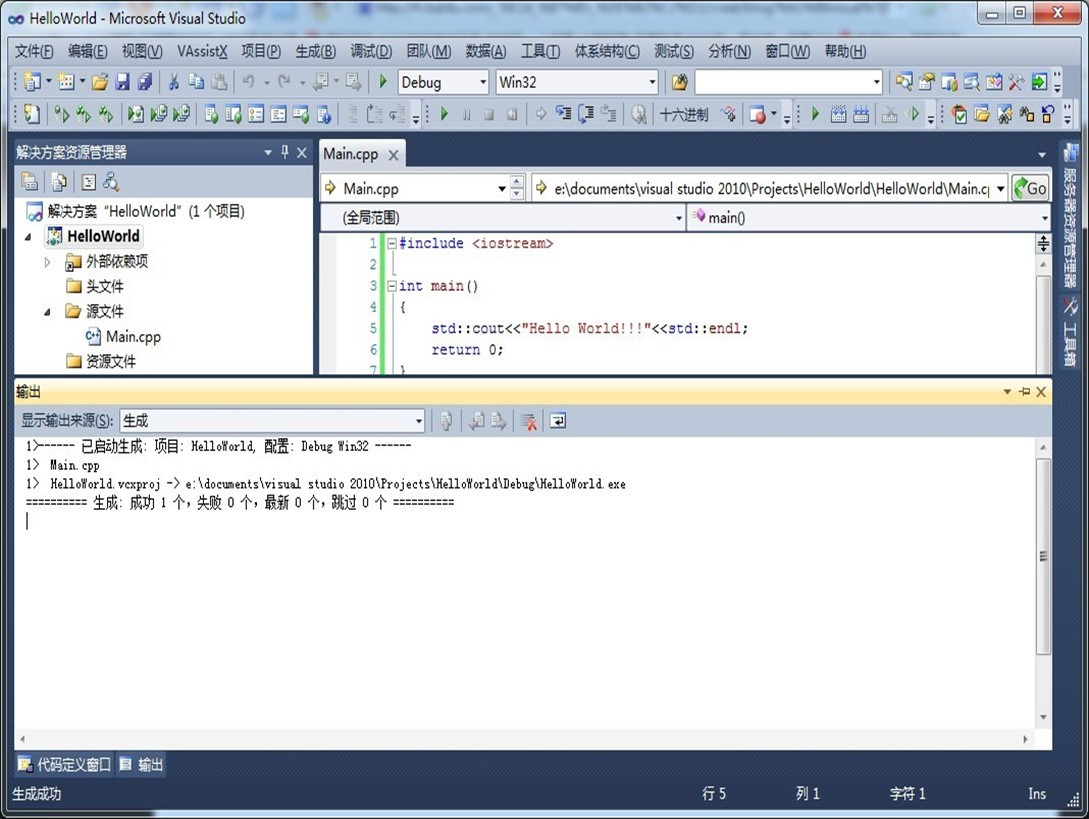Click the breakpoint window red dot icon
Viewport: 1089px width, 819px height.
tap(757, 114)
